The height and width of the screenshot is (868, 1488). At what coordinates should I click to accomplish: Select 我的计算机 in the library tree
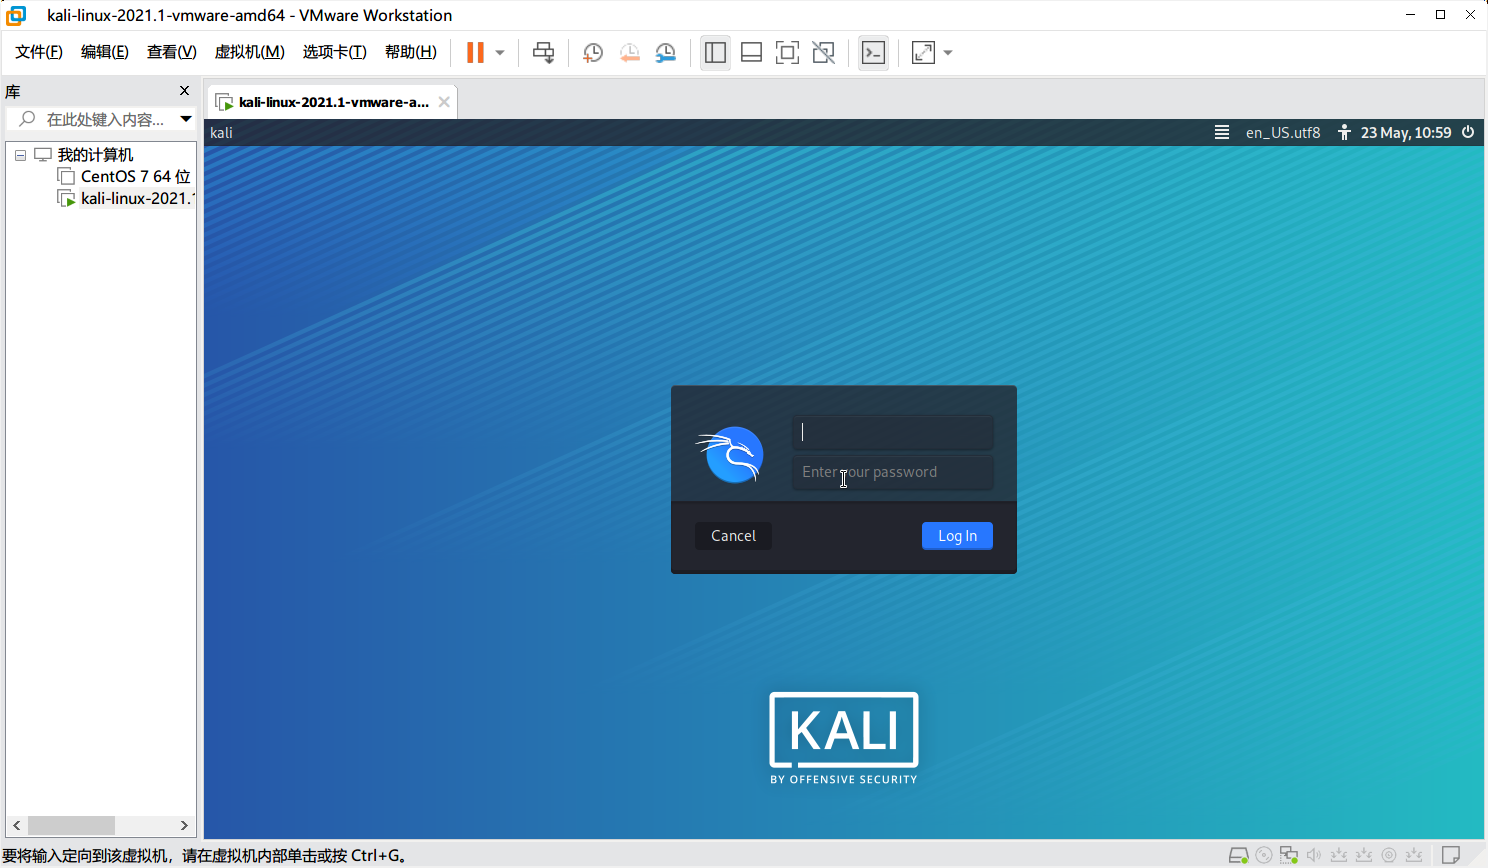(x=95, y=155)
